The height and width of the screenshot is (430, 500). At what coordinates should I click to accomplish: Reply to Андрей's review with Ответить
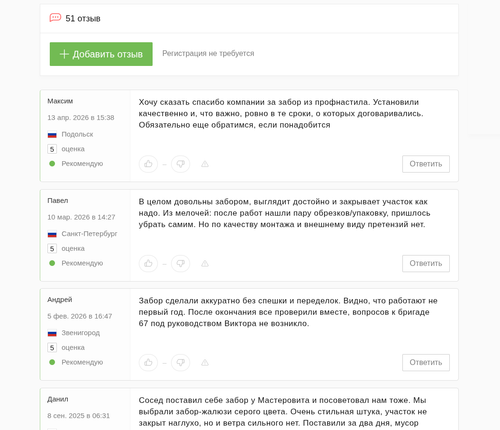[x=426, y=363]
